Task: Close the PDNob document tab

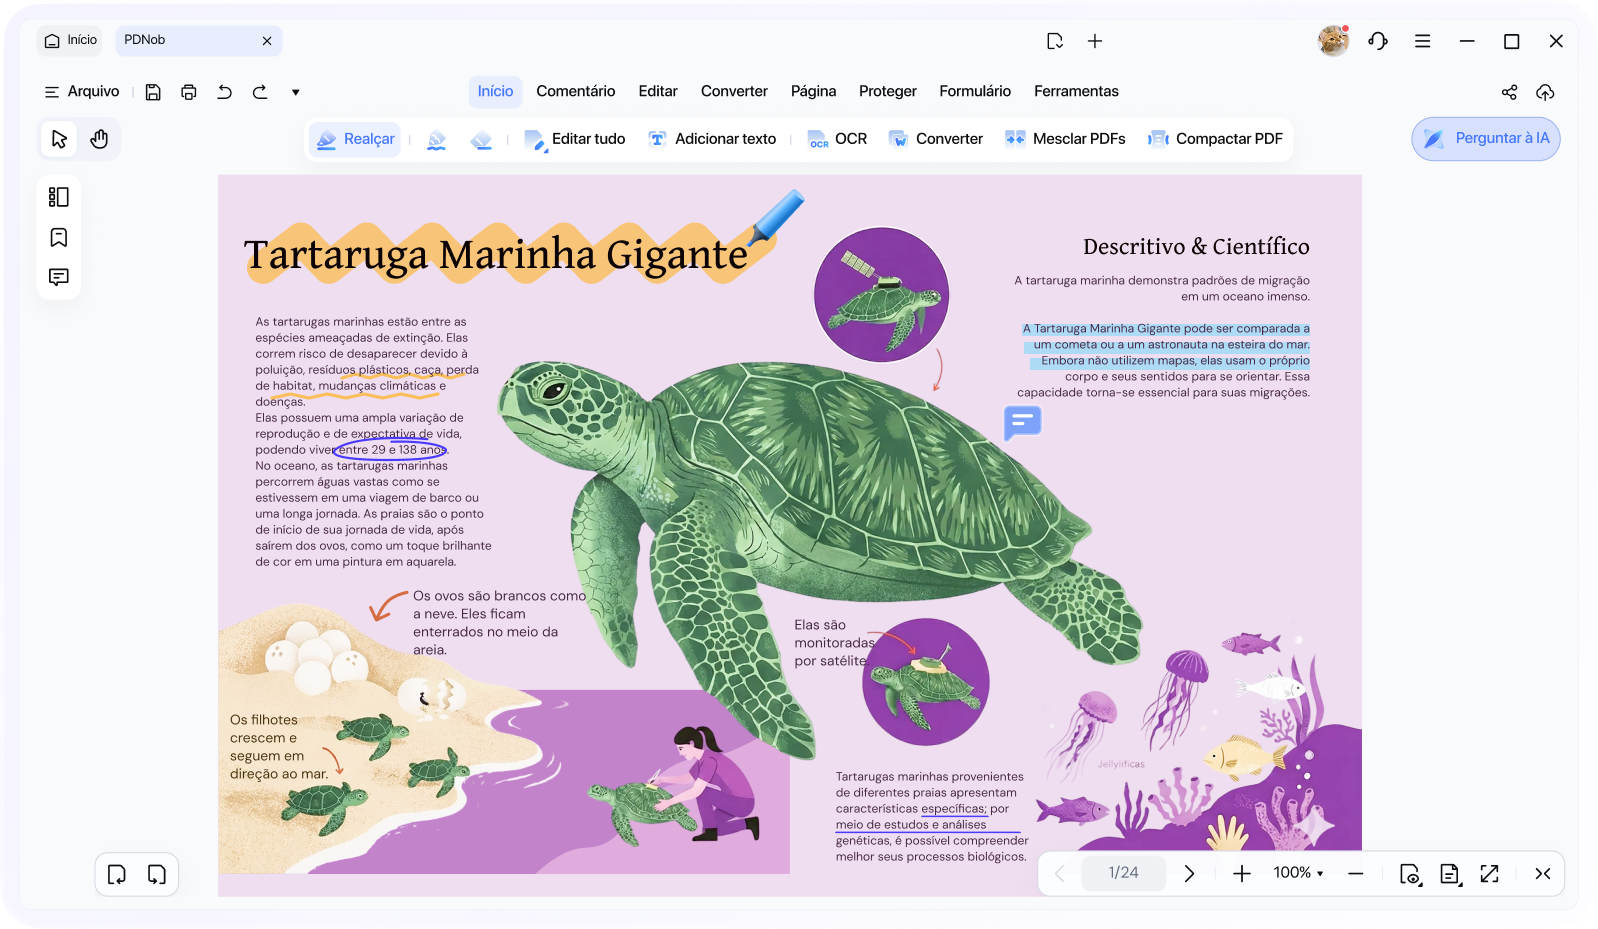Action: click(267, 41)
